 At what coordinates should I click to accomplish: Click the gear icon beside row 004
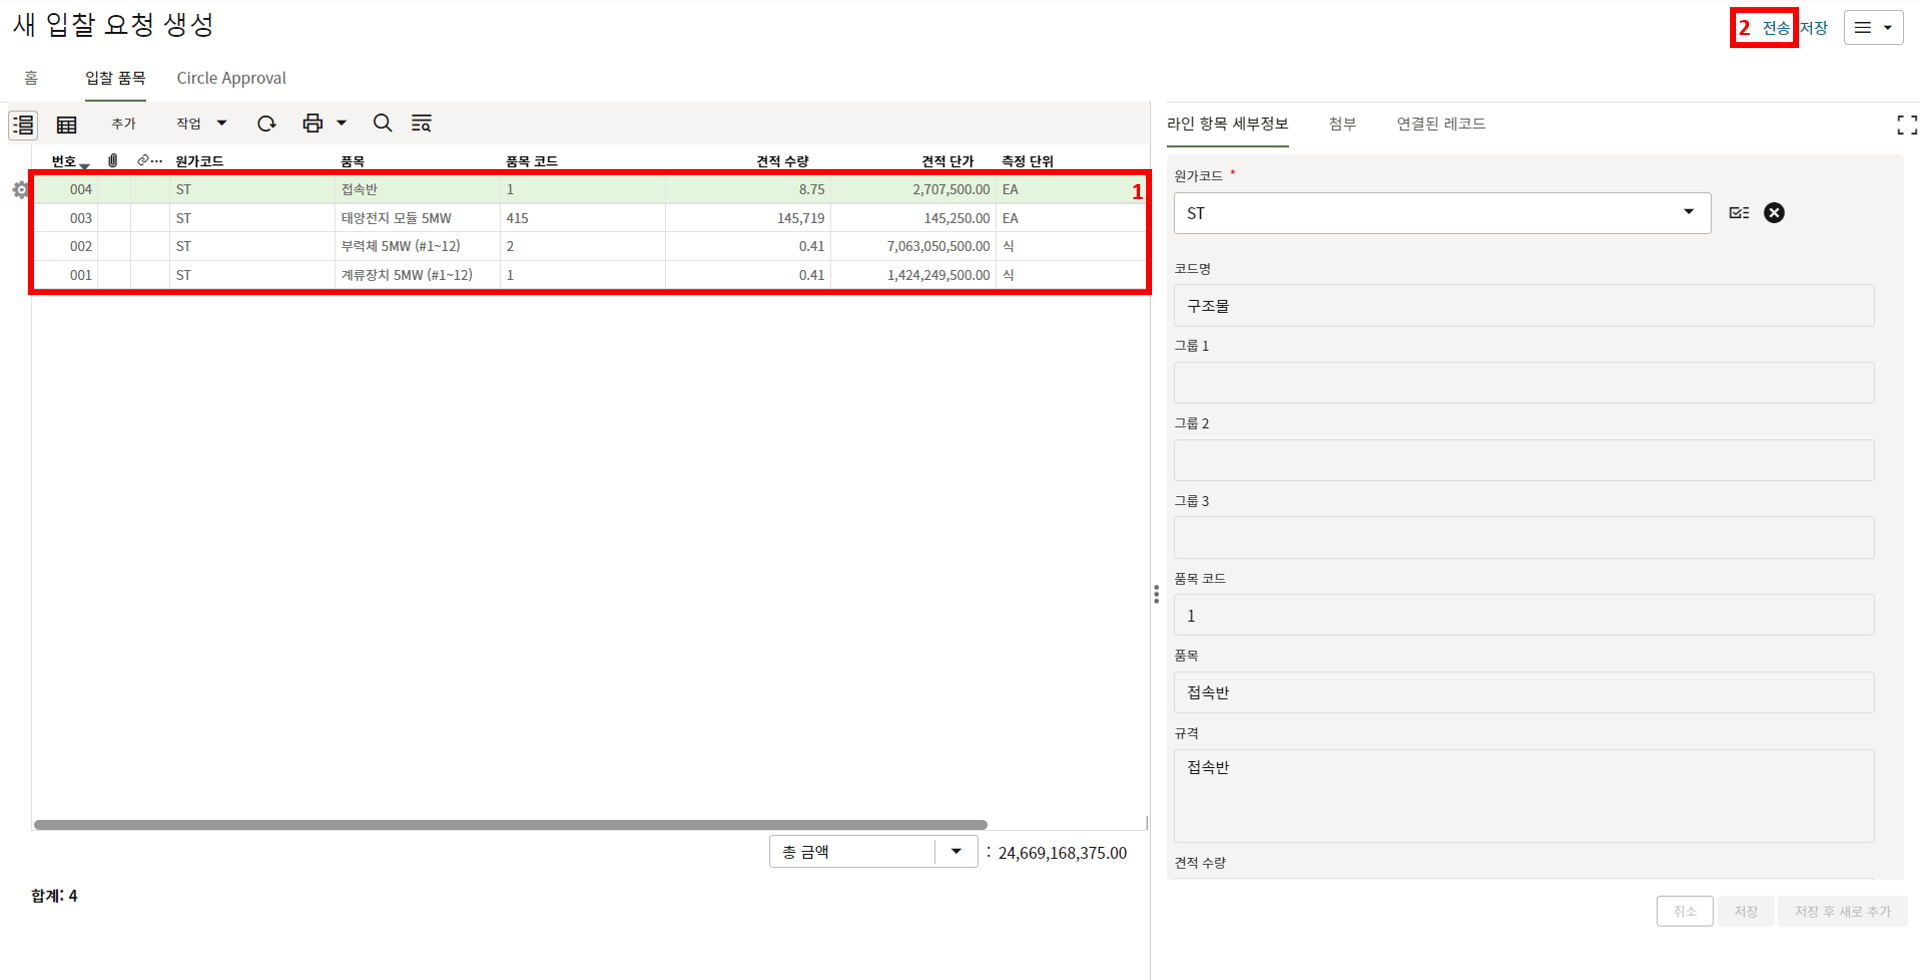(x=19, y=190)
